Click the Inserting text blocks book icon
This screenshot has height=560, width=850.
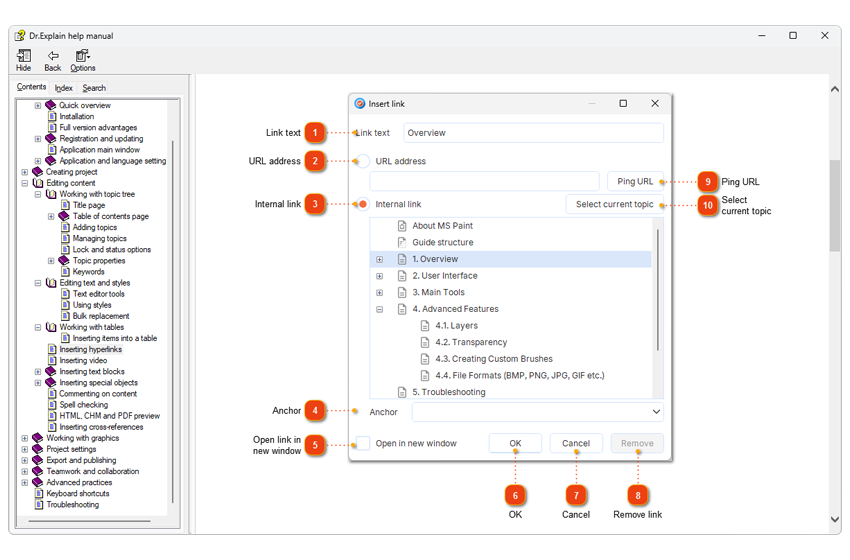(x=51, y=371)
